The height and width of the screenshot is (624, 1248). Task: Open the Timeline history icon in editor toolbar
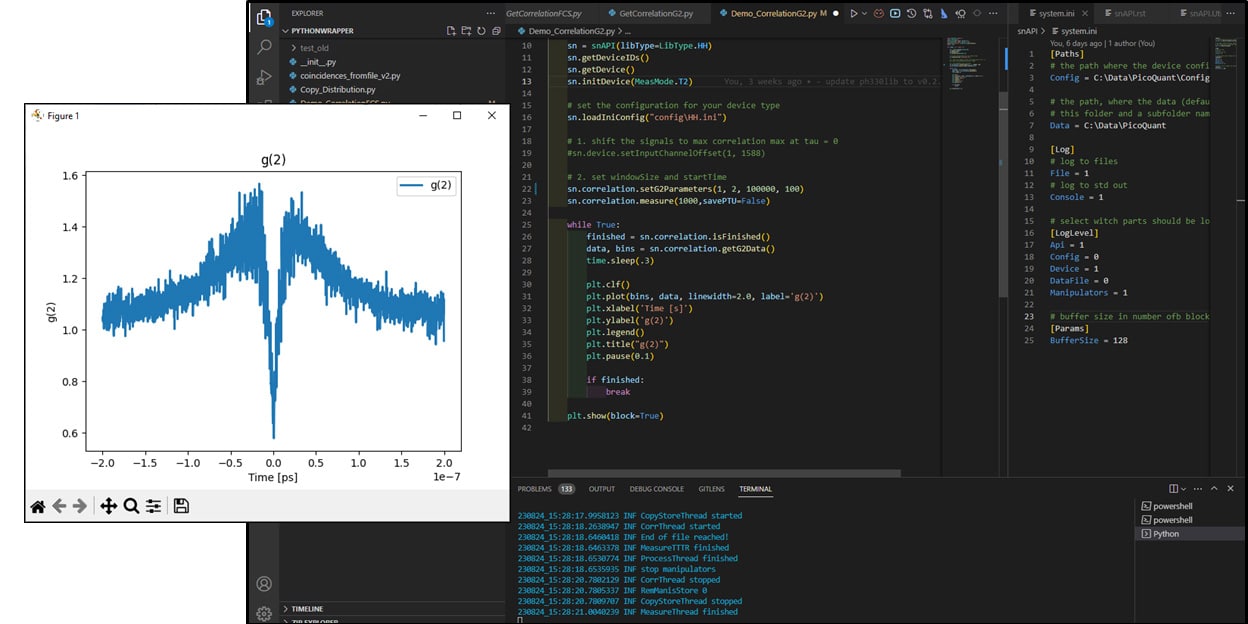[911, 13]
